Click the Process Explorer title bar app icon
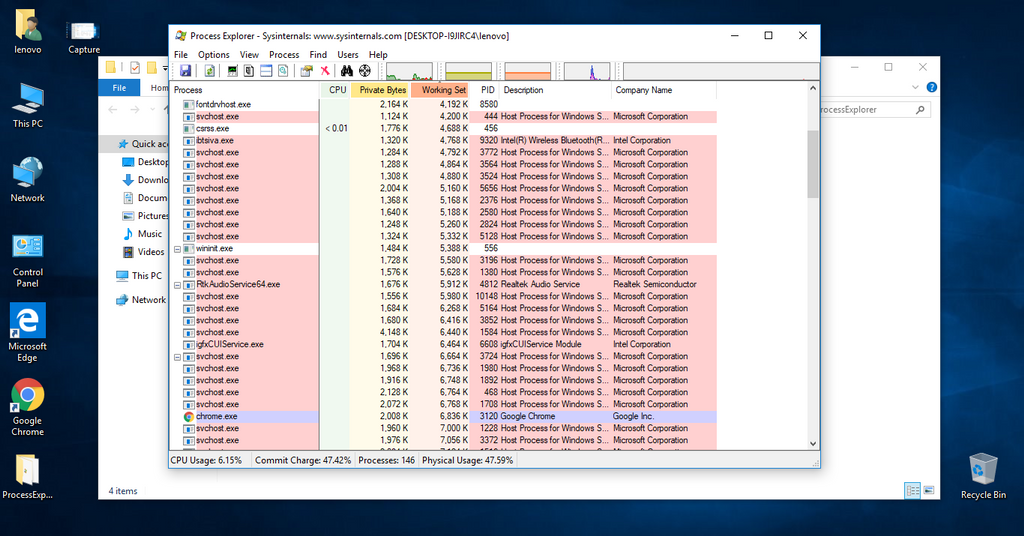This screenshot has height=536, width=1024. 181,36
